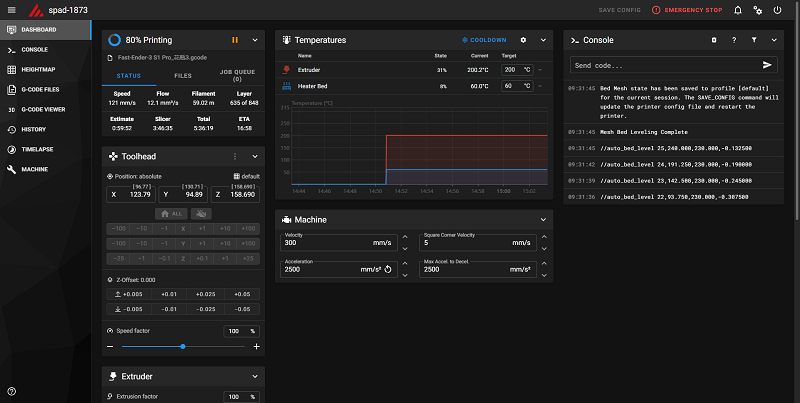
Task: Open Timelapse from the sidebar
Action: tap(45, 149)
